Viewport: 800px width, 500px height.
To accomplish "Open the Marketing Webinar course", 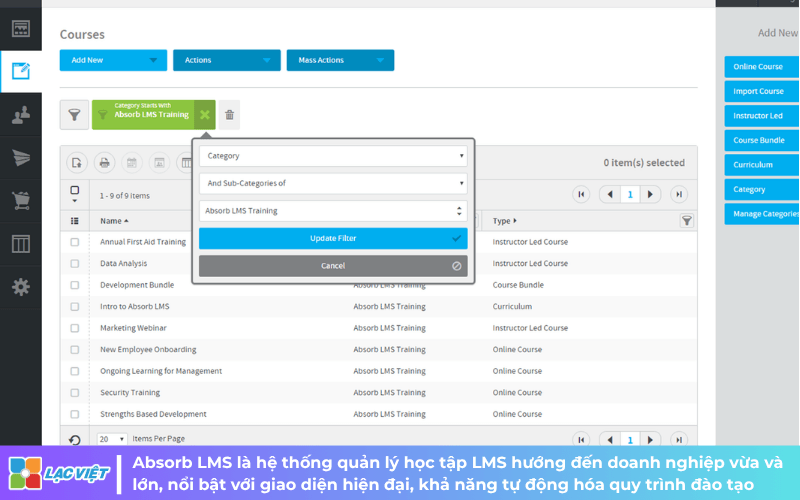I will pos(133,328).
